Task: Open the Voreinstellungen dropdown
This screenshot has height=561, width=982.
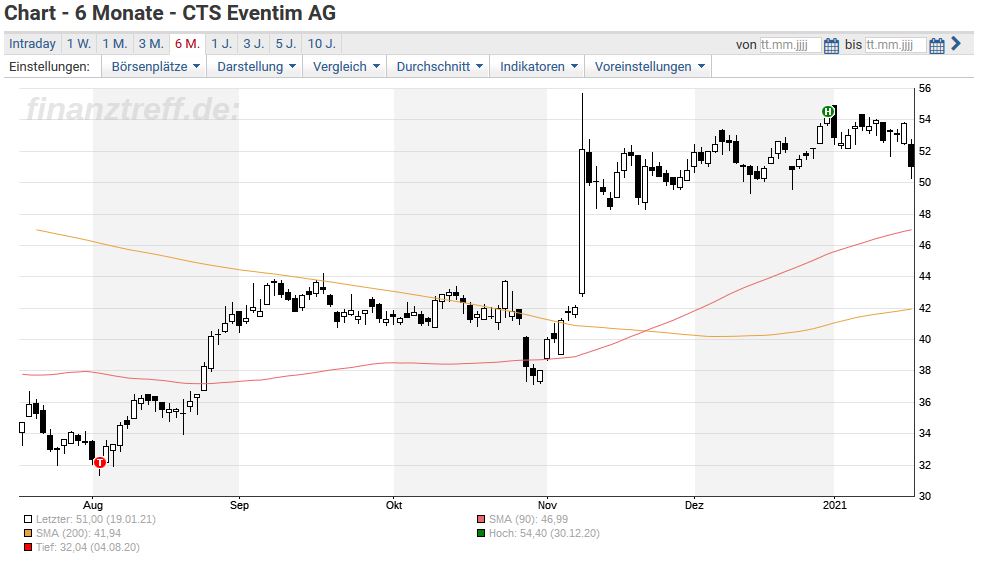Action: (x=649, y=66)
